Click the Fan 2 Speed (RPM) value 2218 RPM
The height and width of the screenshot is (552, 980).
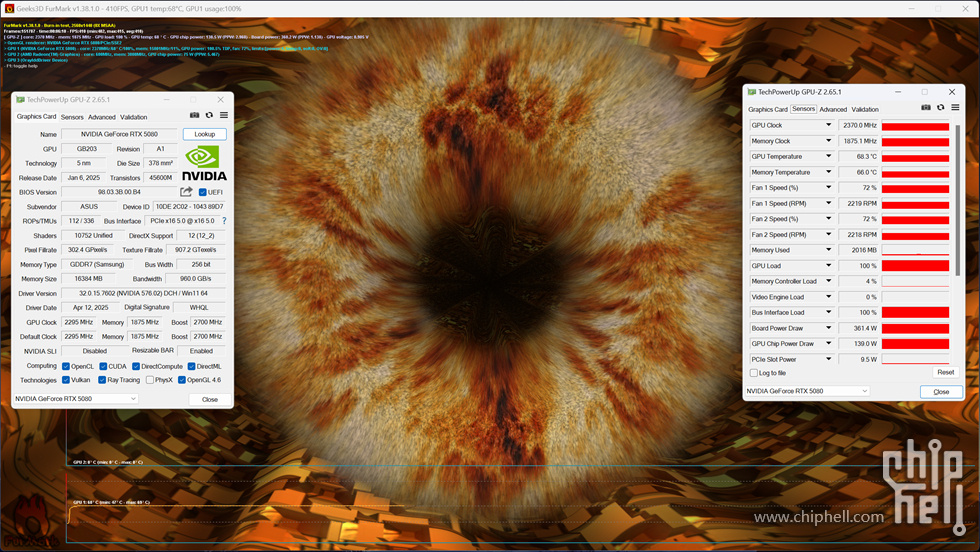(x=858, y=234)
